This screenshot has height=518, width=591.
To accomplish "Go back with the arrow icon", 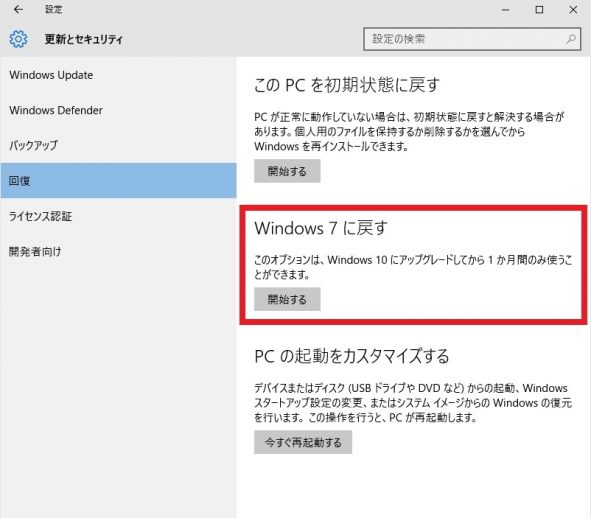I will [x=18, y=9].
